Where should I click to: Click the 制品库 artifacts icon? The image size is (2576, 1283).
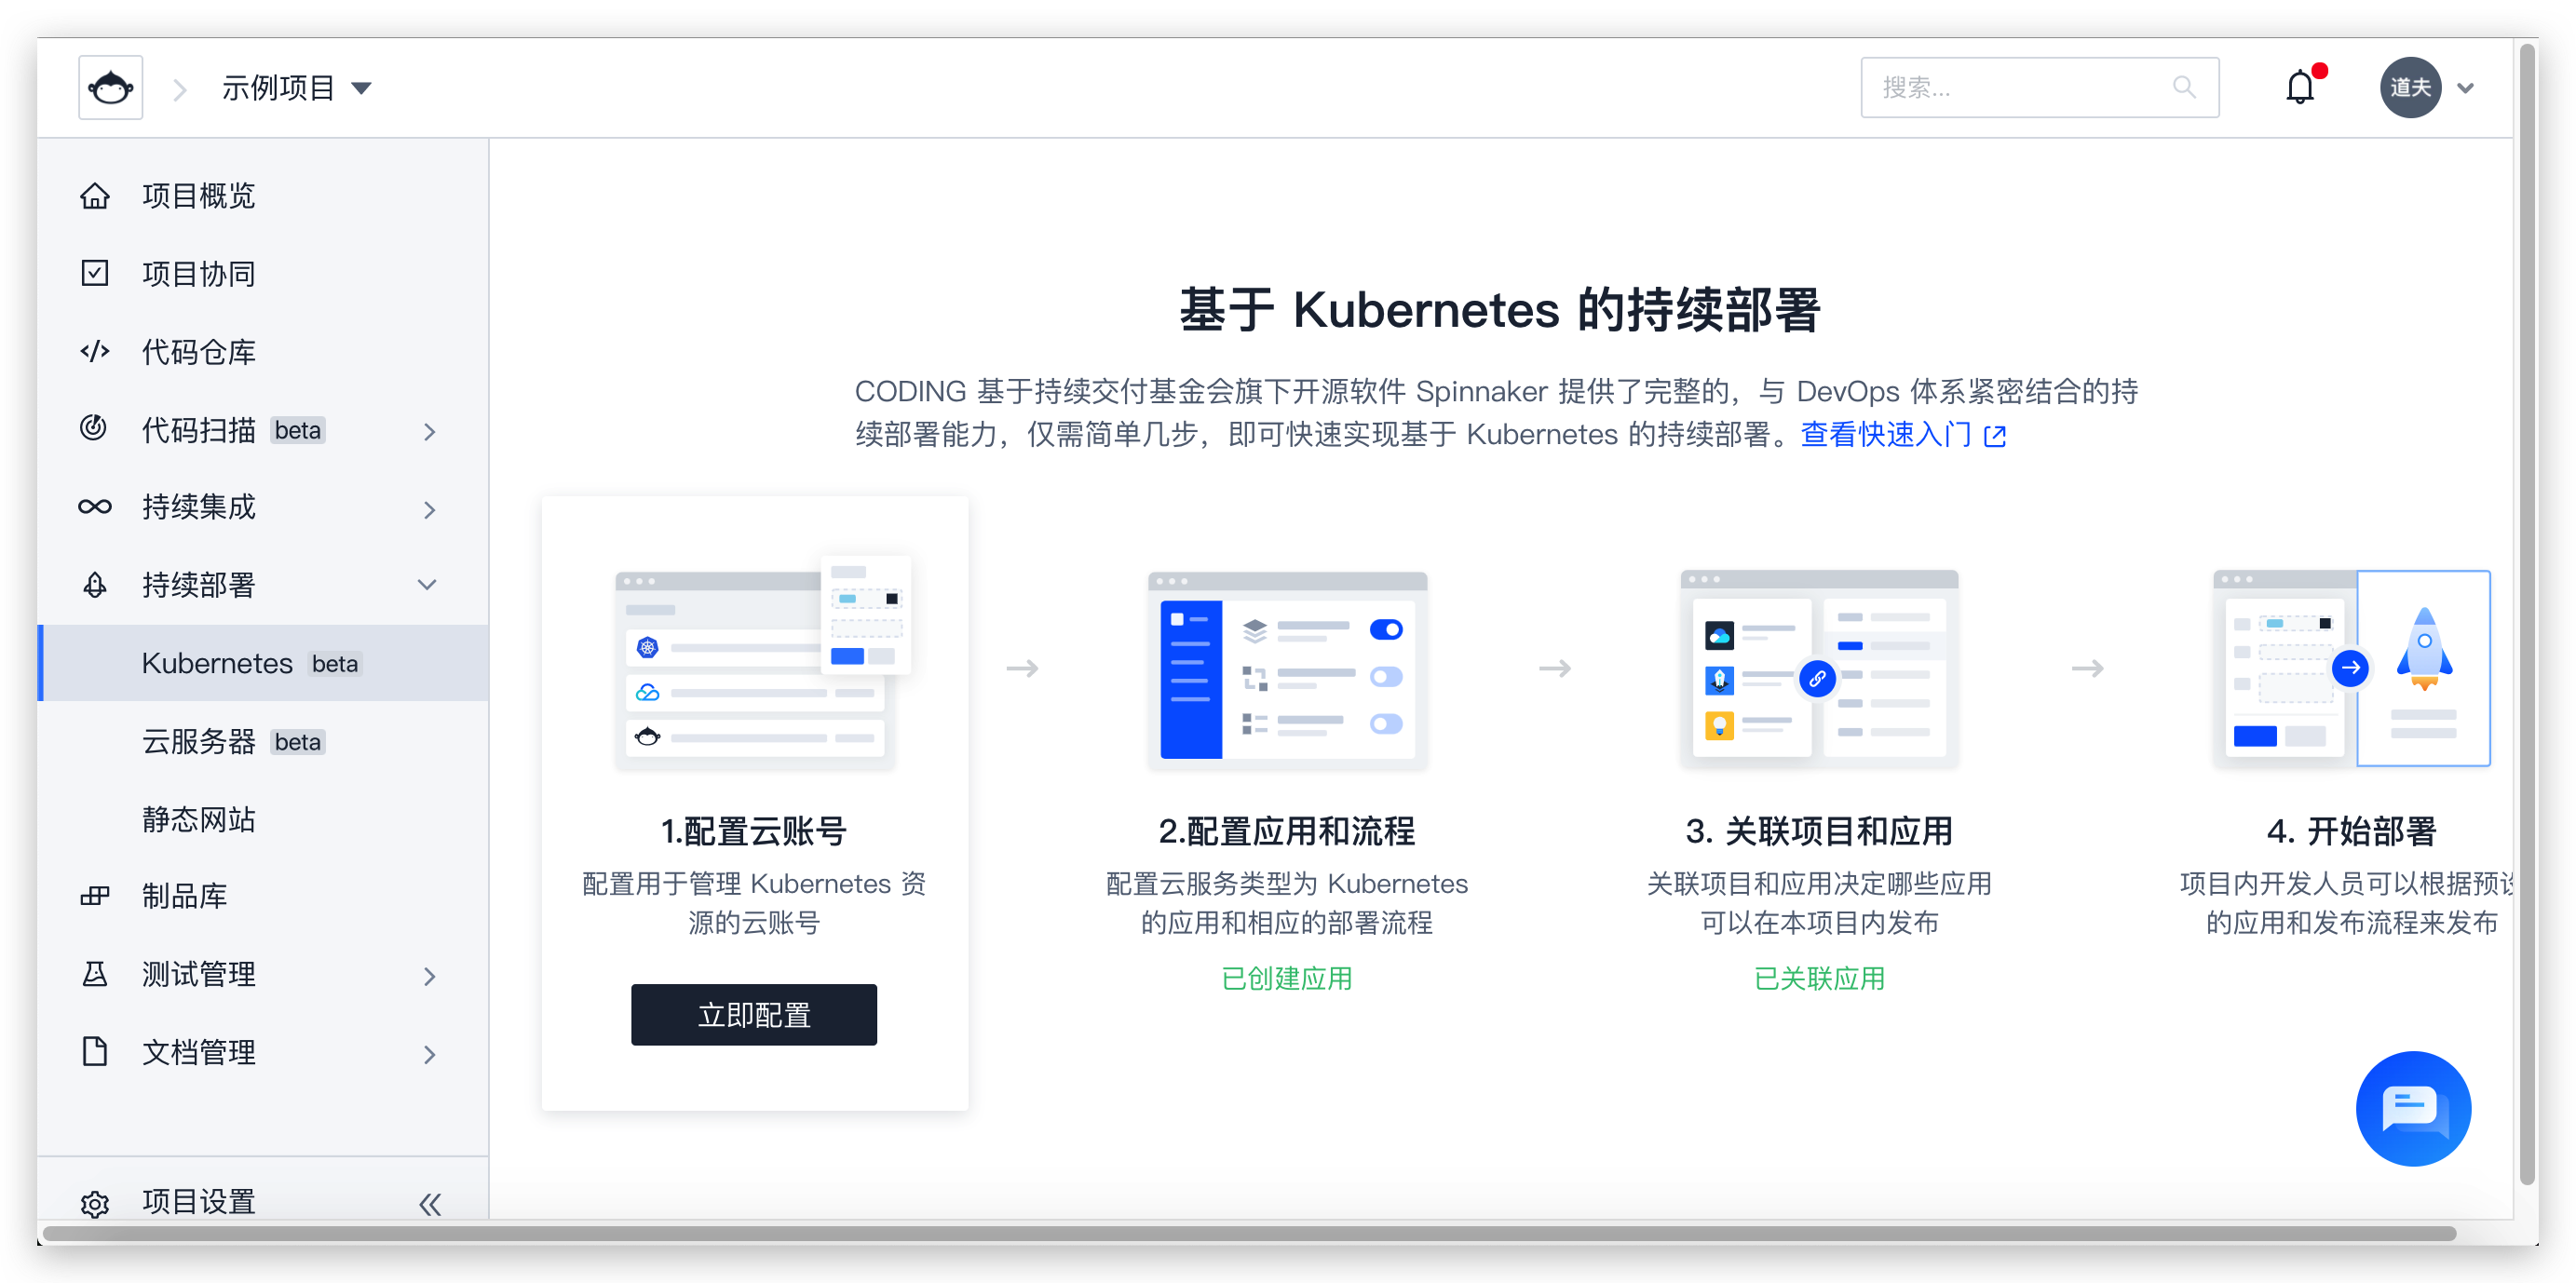[95, 896]
